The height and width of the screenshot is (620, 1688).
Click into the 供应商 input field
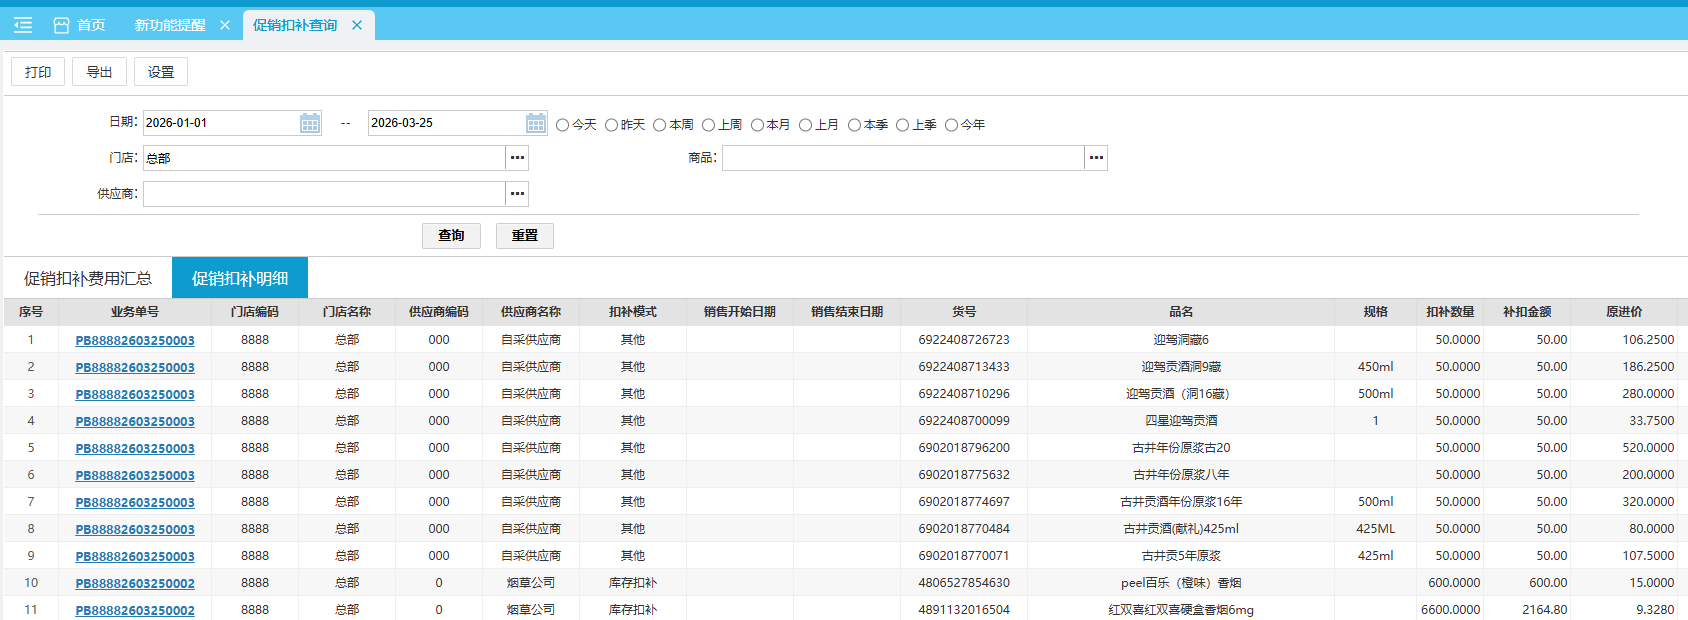click(323, 194)
